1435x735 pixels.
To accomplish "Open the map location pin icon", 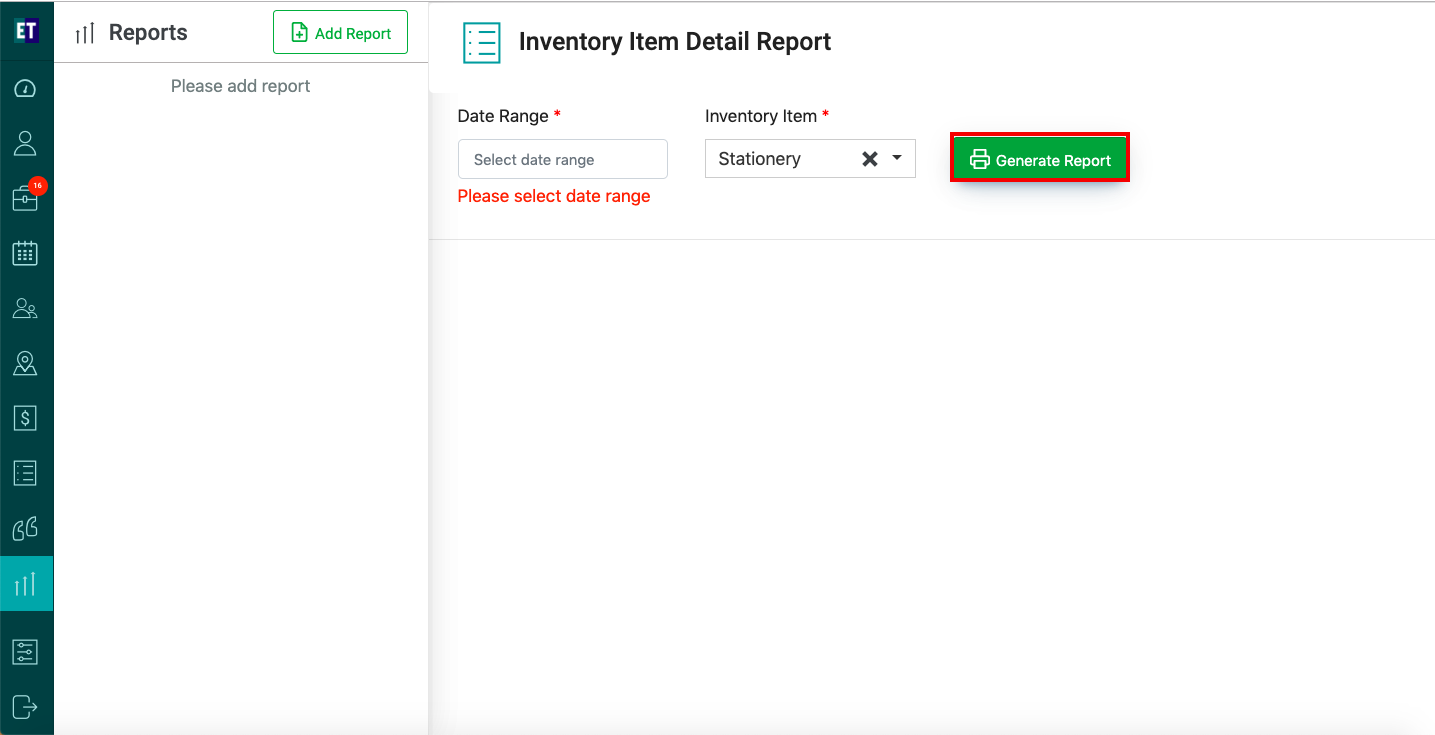I will (x=26, y=364).
